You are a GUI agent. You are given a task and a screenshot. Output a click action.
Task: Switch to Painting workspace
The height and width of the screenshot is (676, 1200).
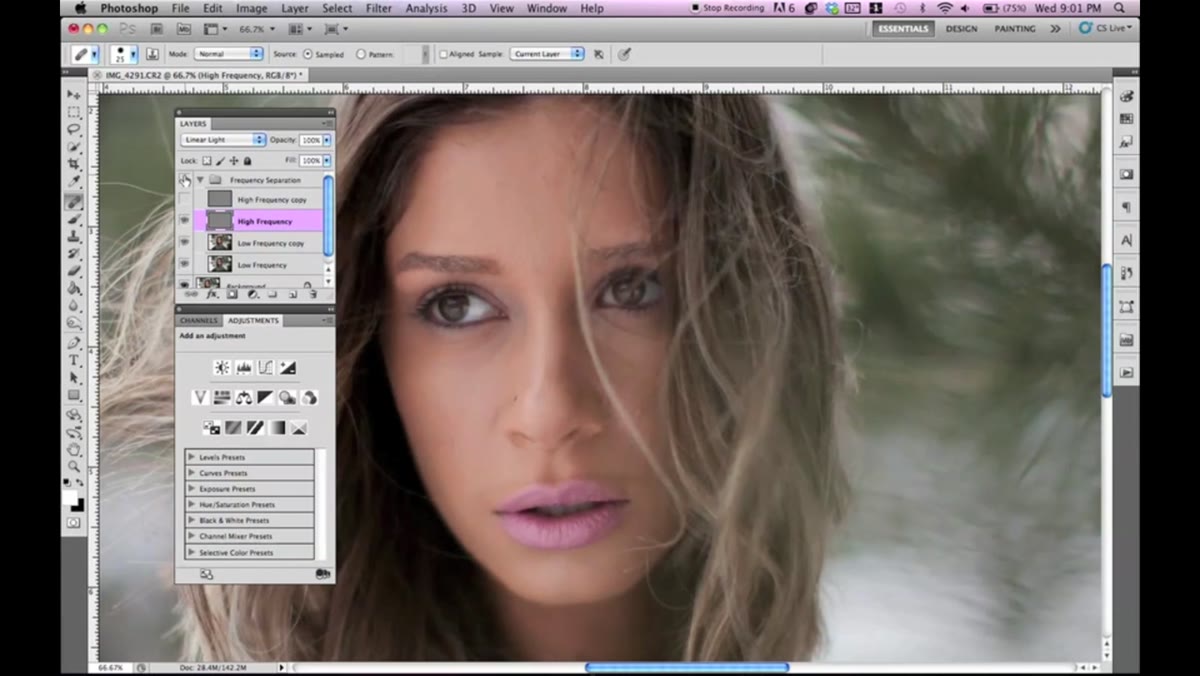tap(1014, 29)
